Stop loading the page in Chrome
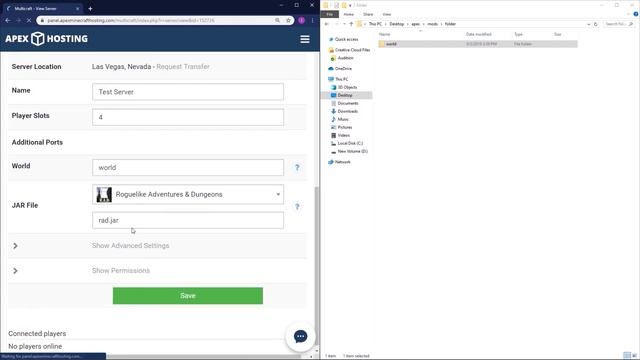640x360 pixels. pos(29,20)
